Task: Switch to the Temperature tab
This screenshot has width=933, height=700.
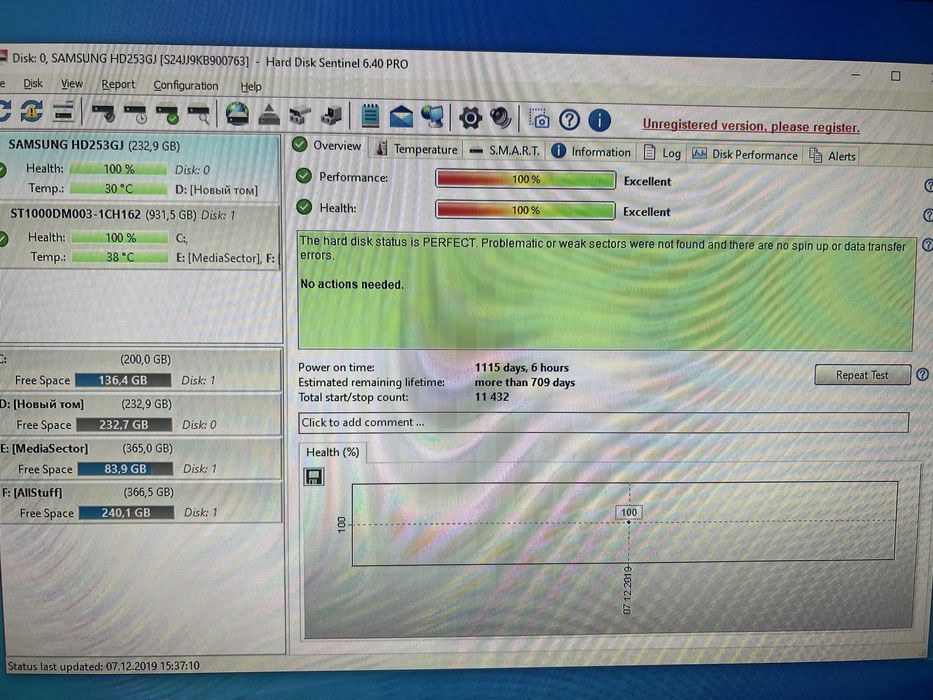Action: coord(417,149)
